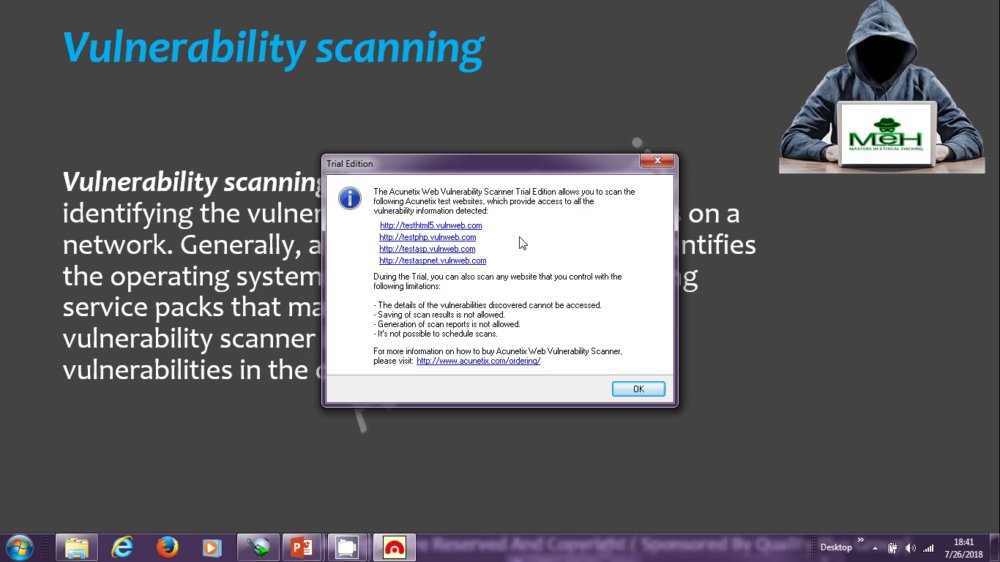Click OK in the Trial Edition dialog
This screenshot has height=562, width=1000.
click(x=638, y=388)
